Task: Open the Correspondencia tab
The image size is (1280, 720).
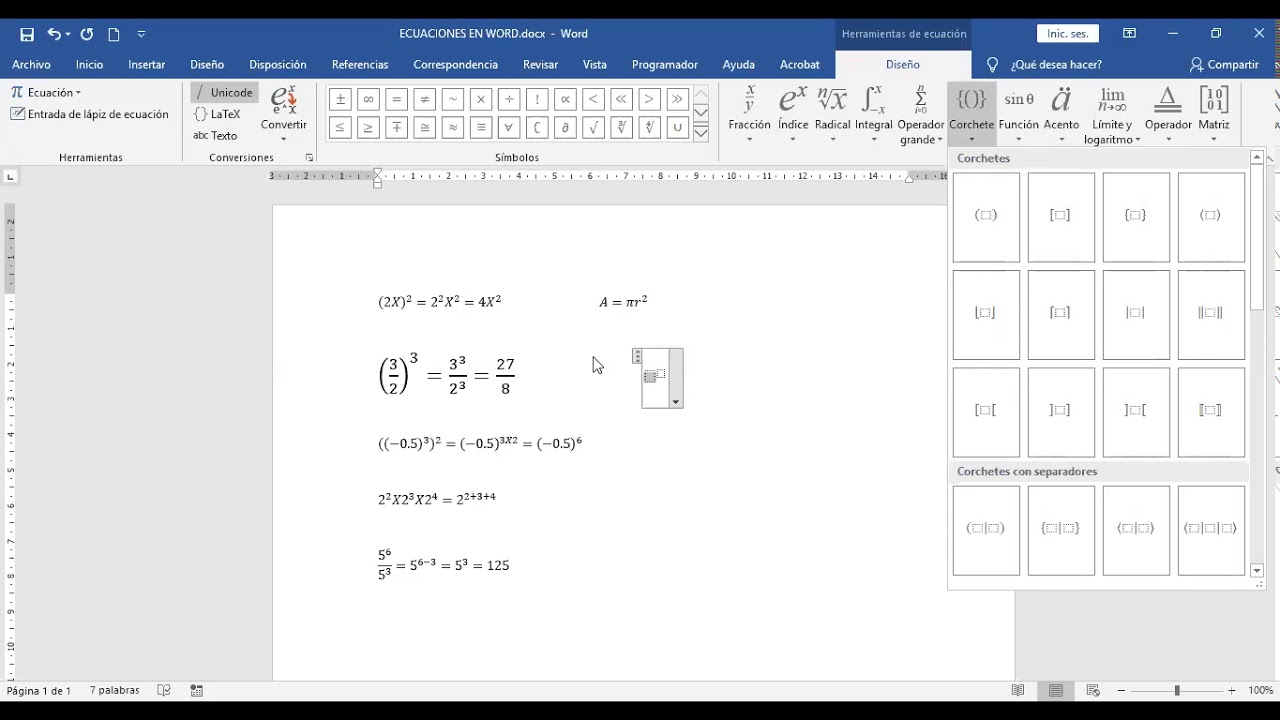Action: [455, 64]
